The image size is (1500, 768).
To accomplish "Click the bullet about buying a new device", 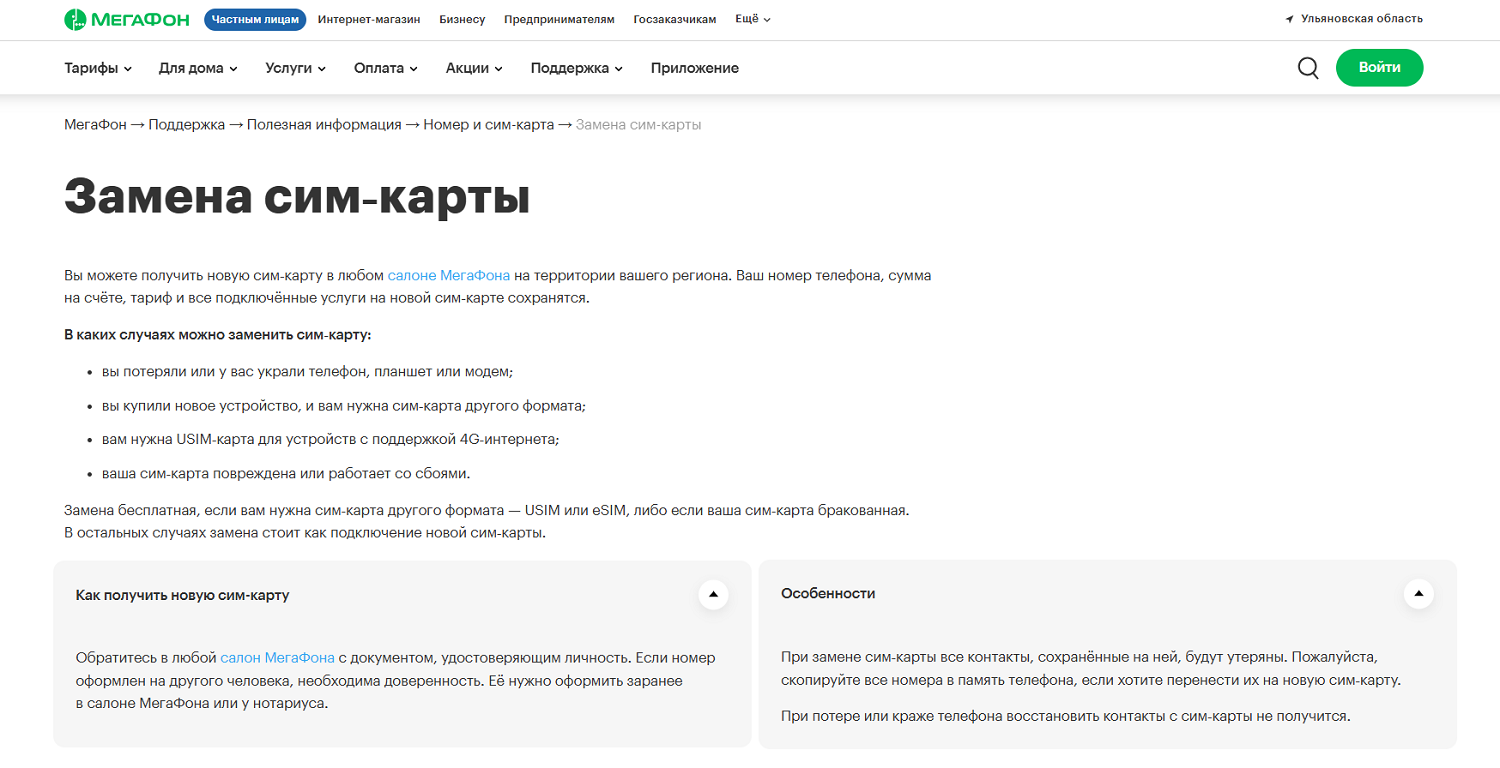I will [343, 406].
